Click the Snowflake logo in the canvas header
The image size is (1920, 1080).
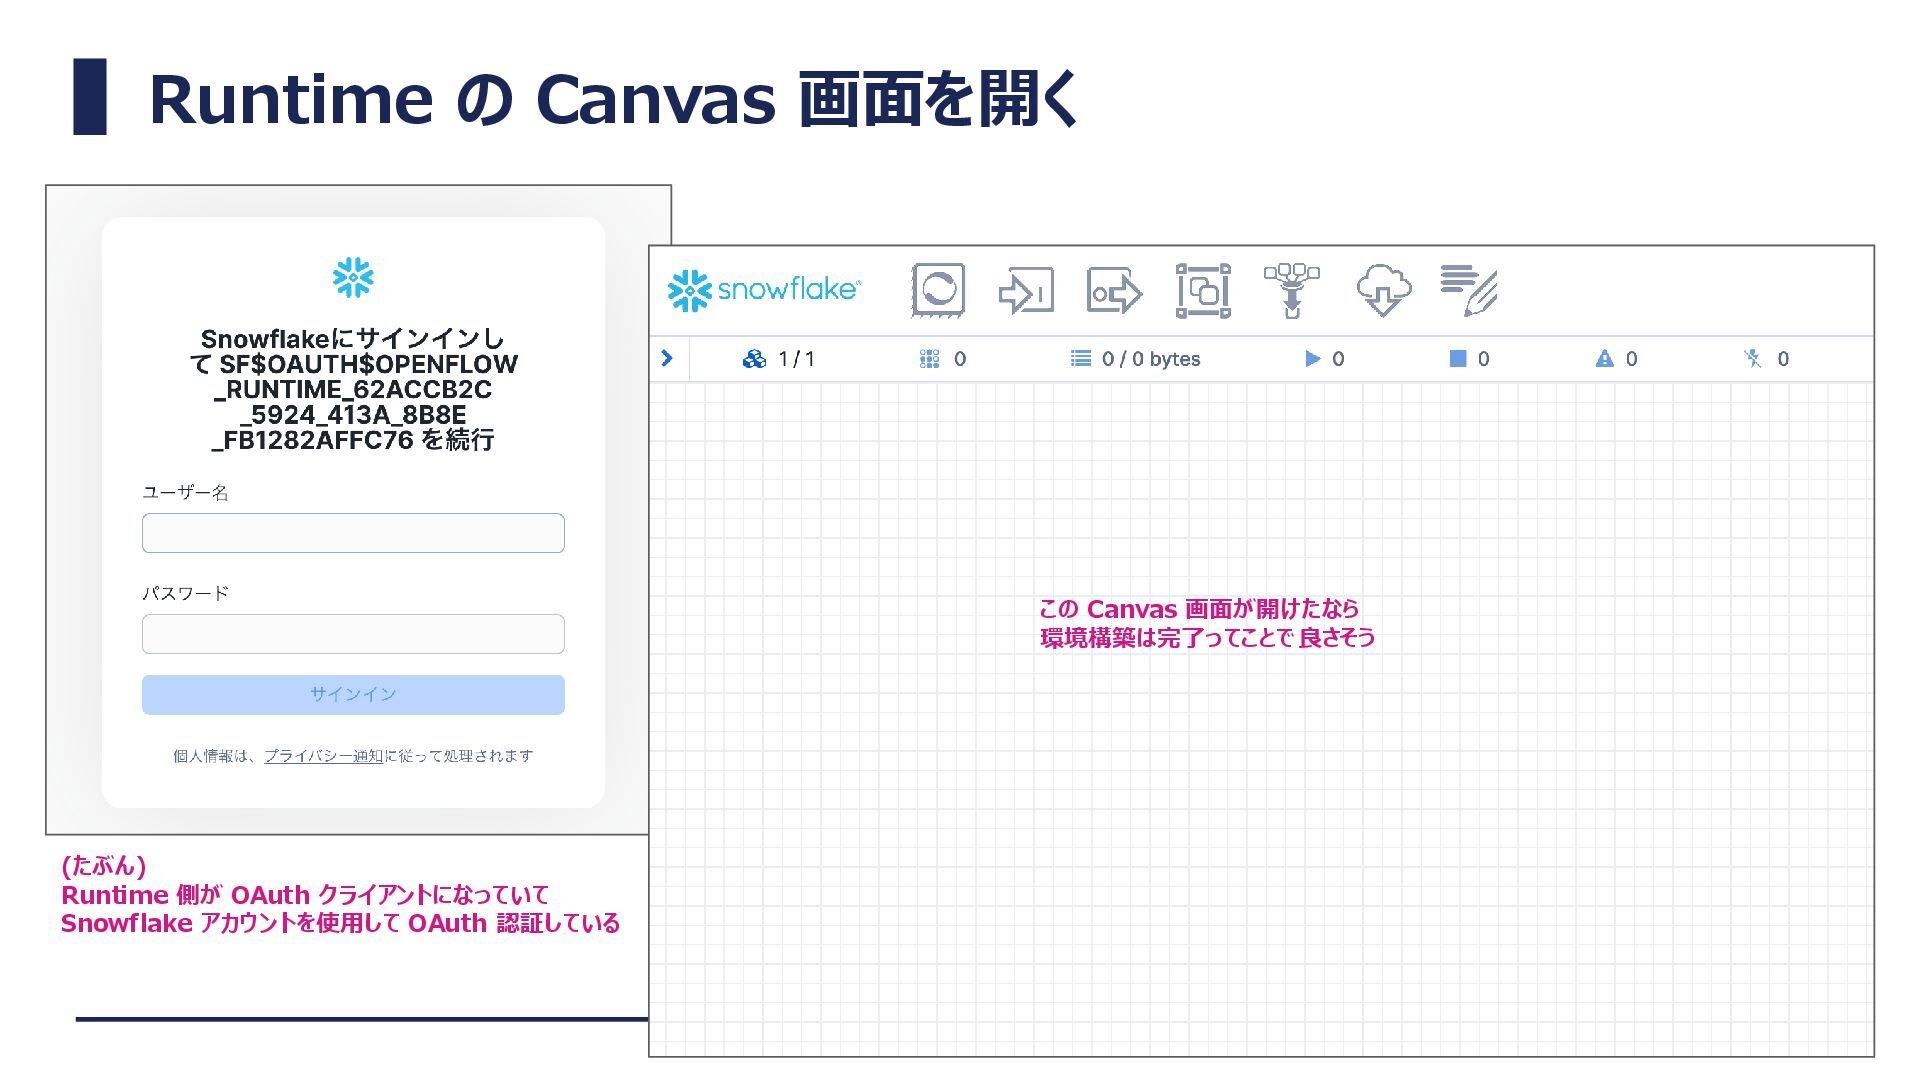(764, 290)
